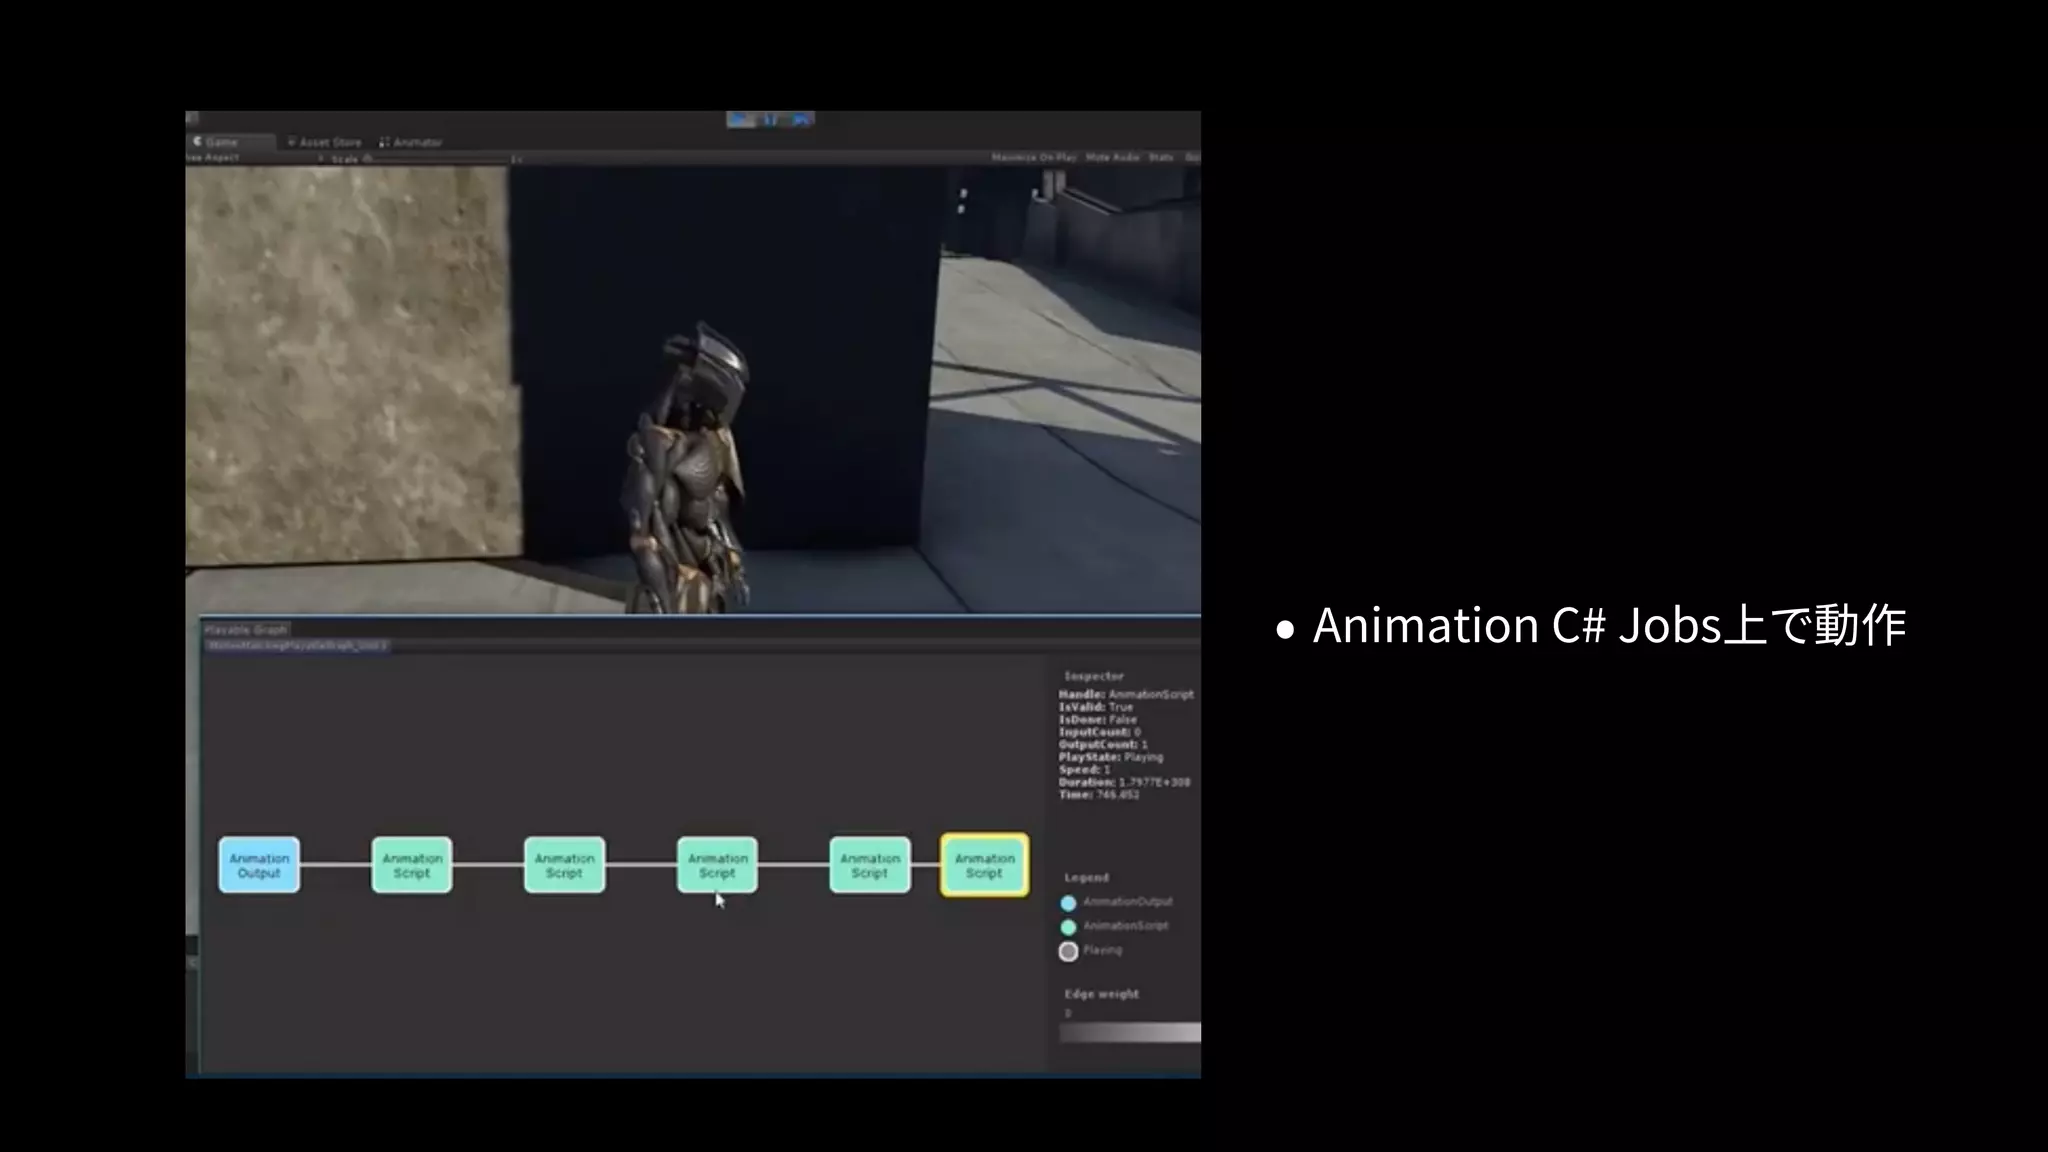Click the Legend heading
Screen dimensions: 2048x1152
point(1087,877)
